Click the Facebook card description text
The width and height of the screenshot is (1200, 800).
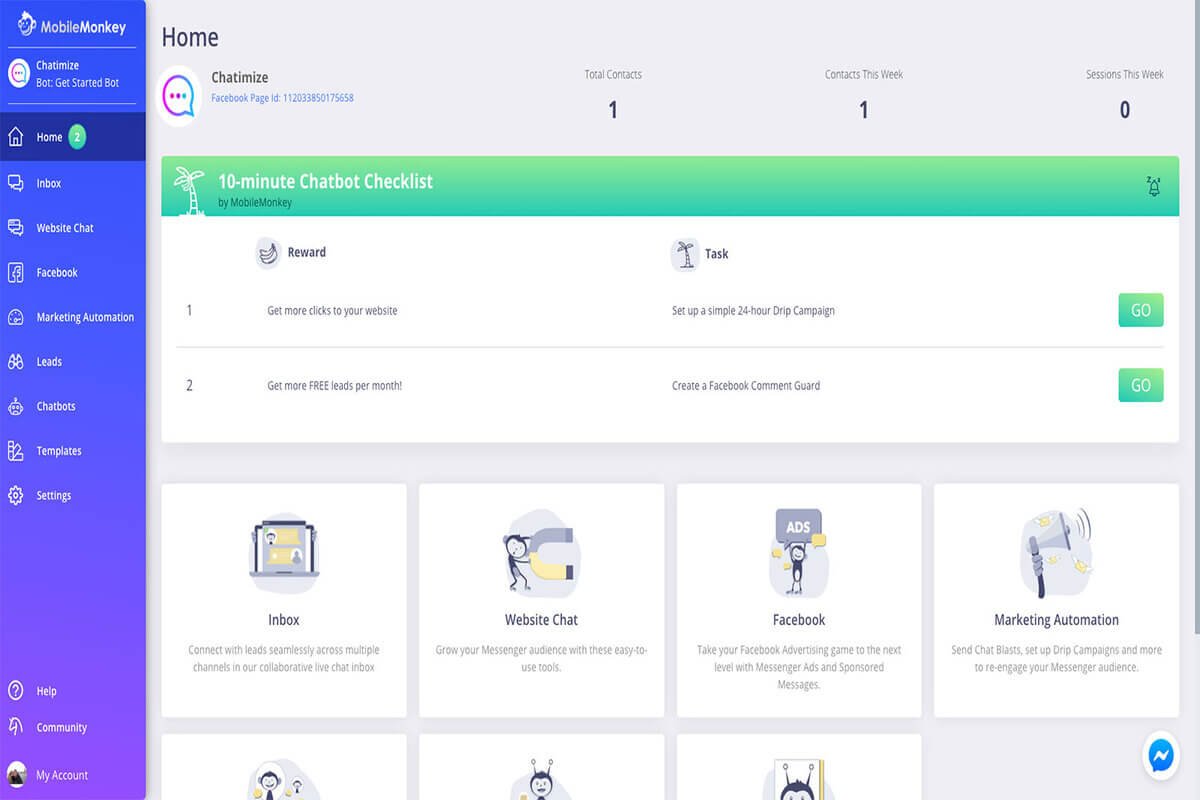coord(799,667)
